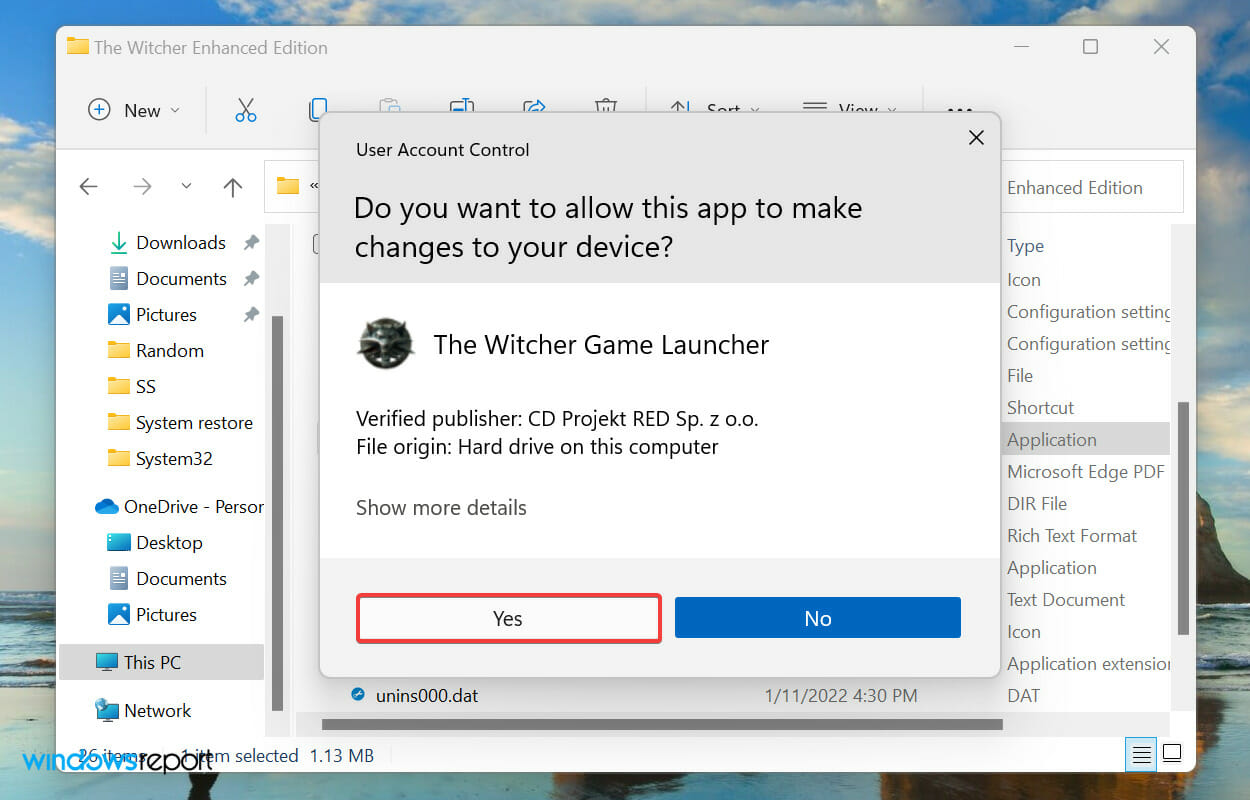Click date 1/11/2022 4:30 PM of unins000.dat
This screenshot has height=800, width=1250.
click(x=840, y=695)
